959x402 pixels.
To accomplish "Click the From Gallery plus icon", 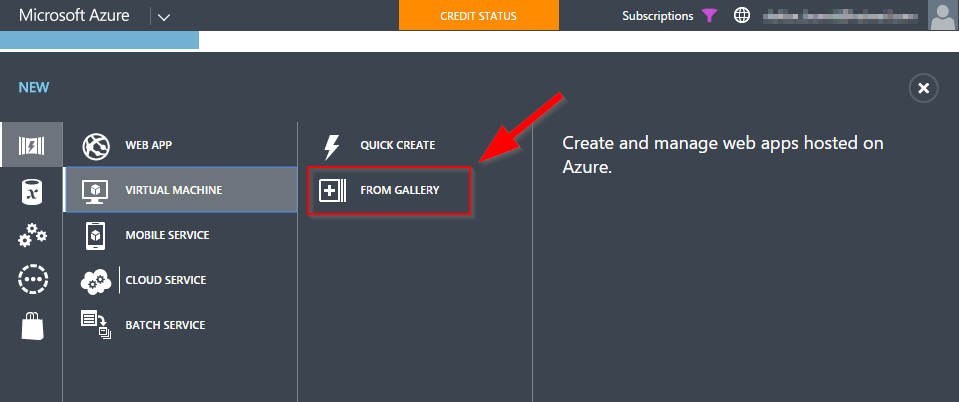I will pyautogui.click(x=333, y=190).
